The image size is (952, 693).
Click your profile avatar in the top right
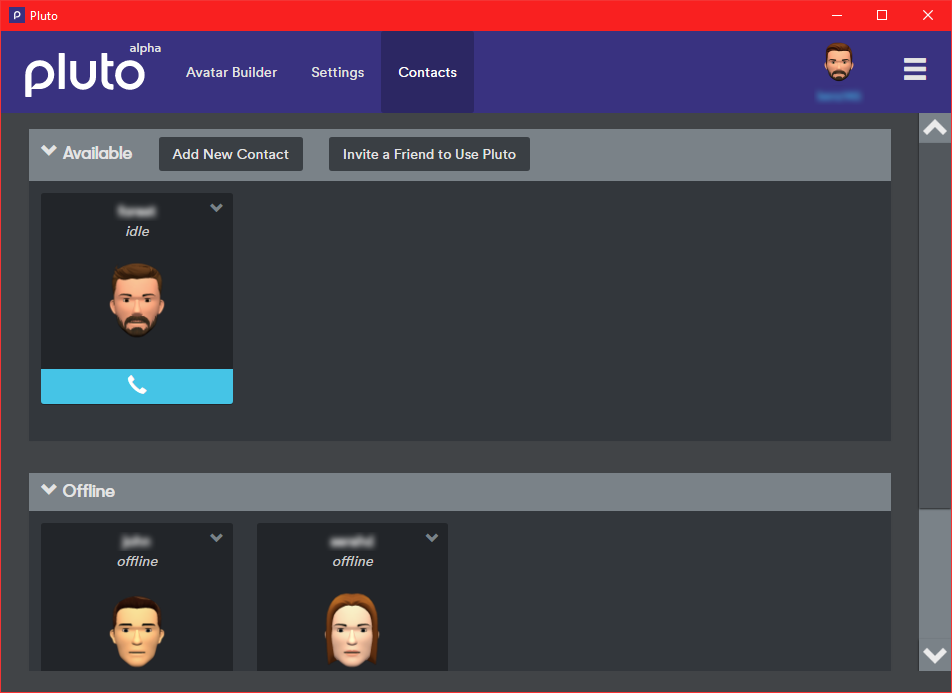[838, 64]
